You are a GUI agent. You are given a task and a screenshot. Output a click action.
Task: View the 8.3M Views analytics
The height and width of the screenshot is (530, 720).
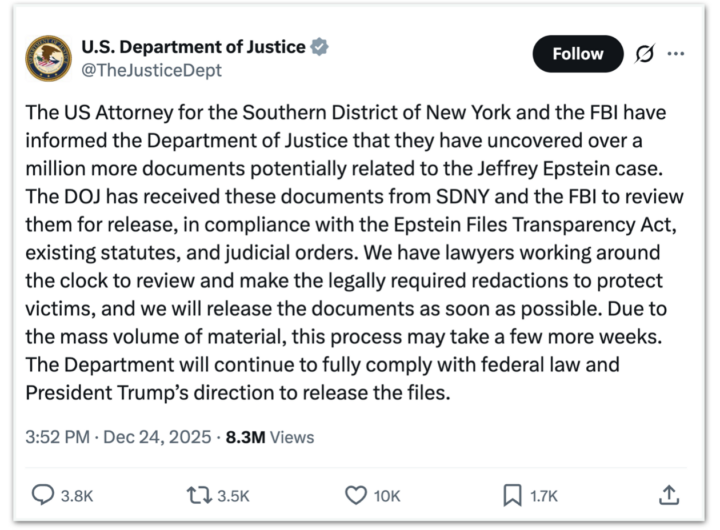[270, 437]
